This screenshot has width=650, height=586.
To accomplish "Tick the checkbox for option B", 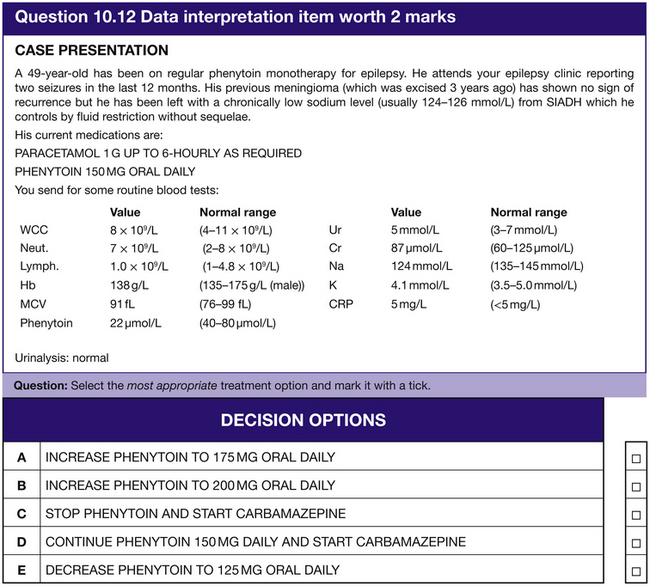I will 634,486.
